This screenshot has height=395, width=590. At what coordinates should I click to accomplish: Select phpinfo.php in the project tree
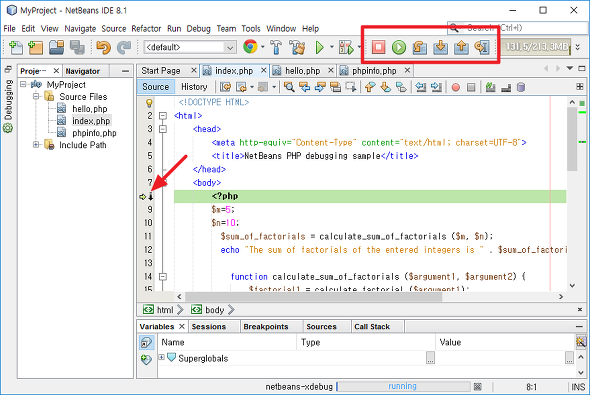coord(94,133)
